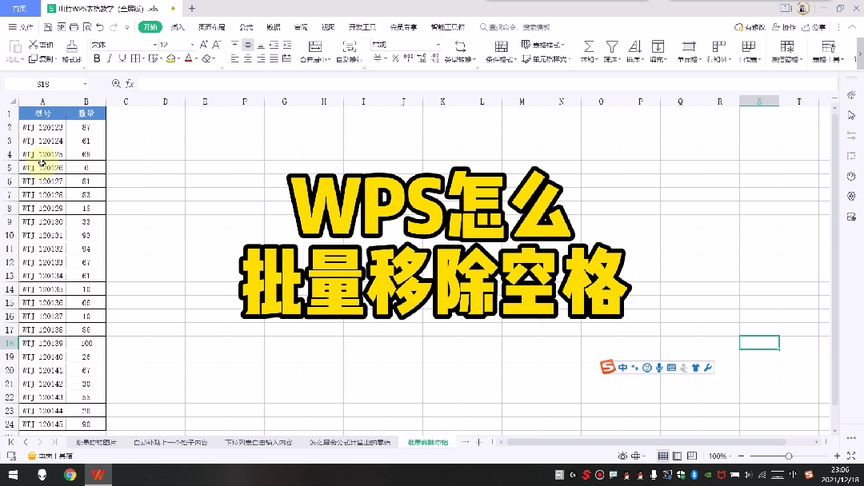Click the add new sheet plus button
This screenshot has width=864, height=486.
click(479, 442)
